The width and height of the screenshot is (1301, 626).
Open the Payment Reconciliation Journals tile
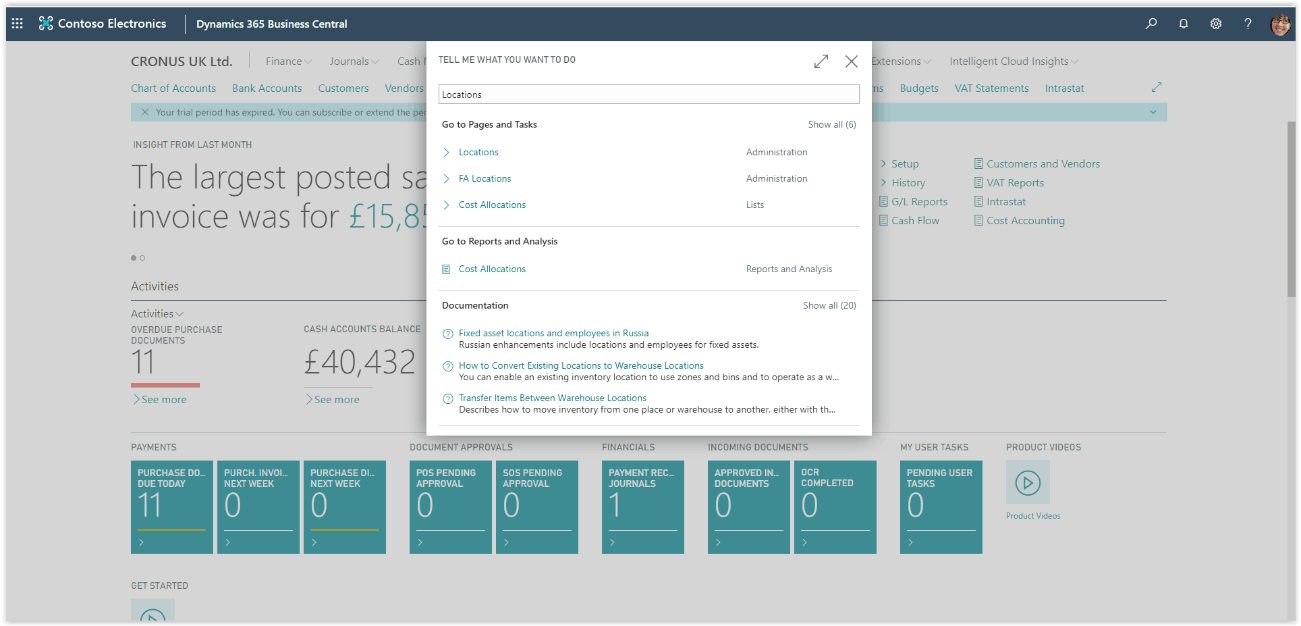[643, 507]
